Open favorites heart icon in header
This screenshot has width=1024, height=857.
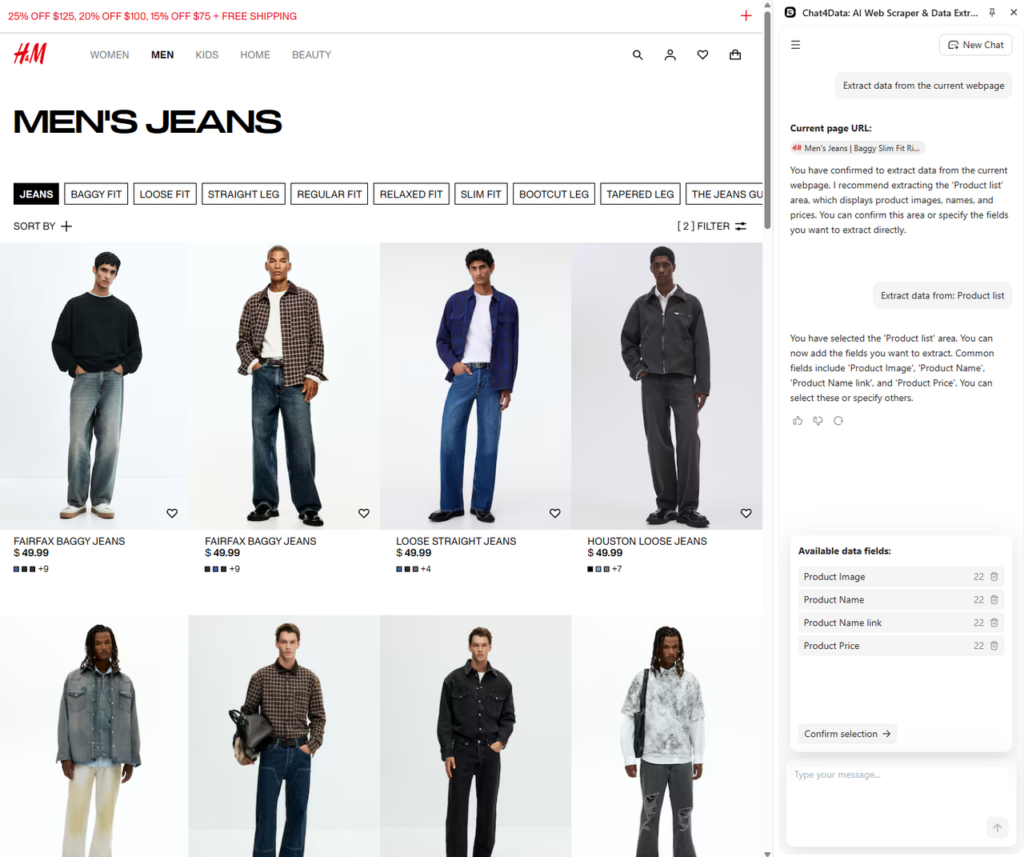click(703, 55)
